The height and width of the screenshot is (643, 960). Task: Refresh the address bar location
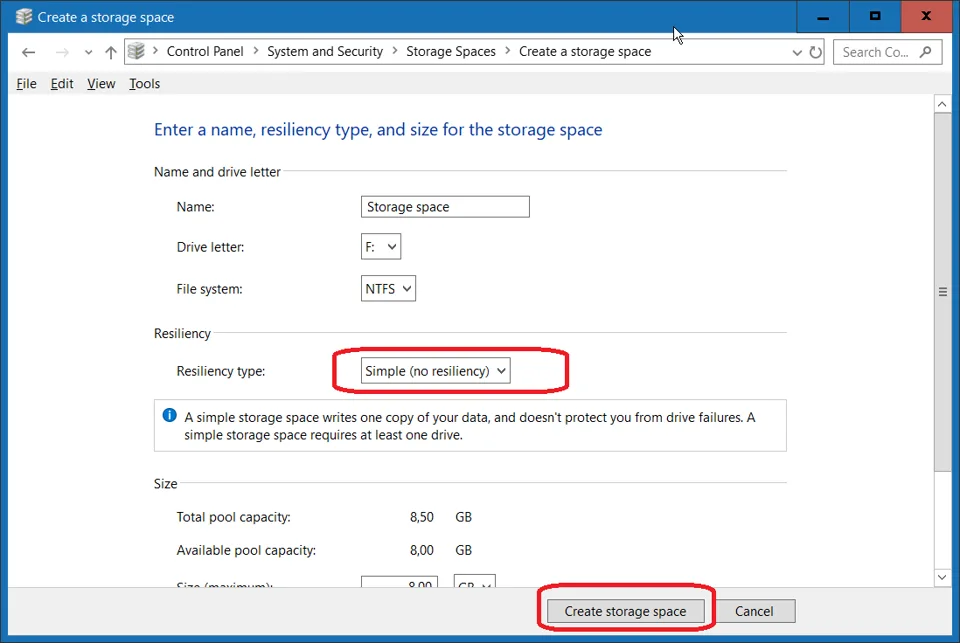tap(816, 52)
